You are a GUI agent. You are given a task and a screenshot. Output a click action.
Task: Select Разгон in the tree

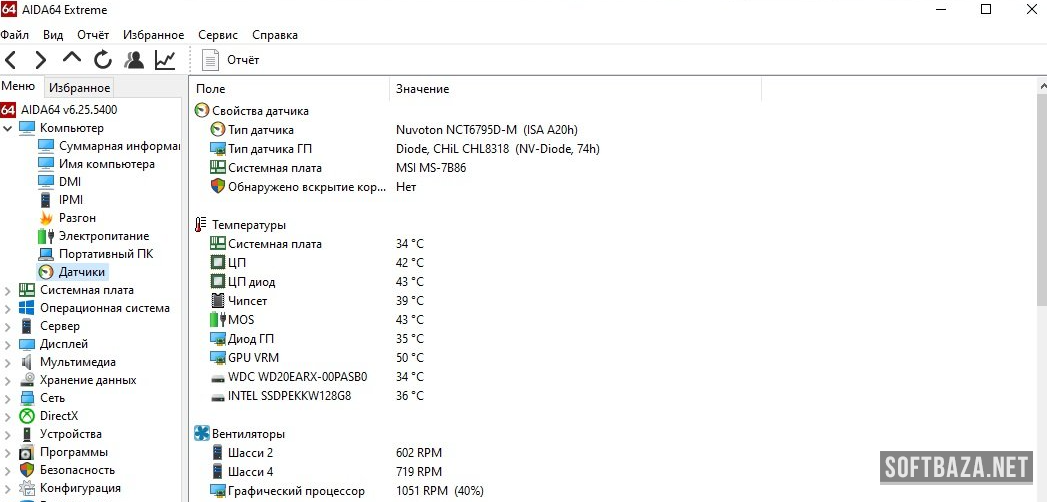click(77, 218)
